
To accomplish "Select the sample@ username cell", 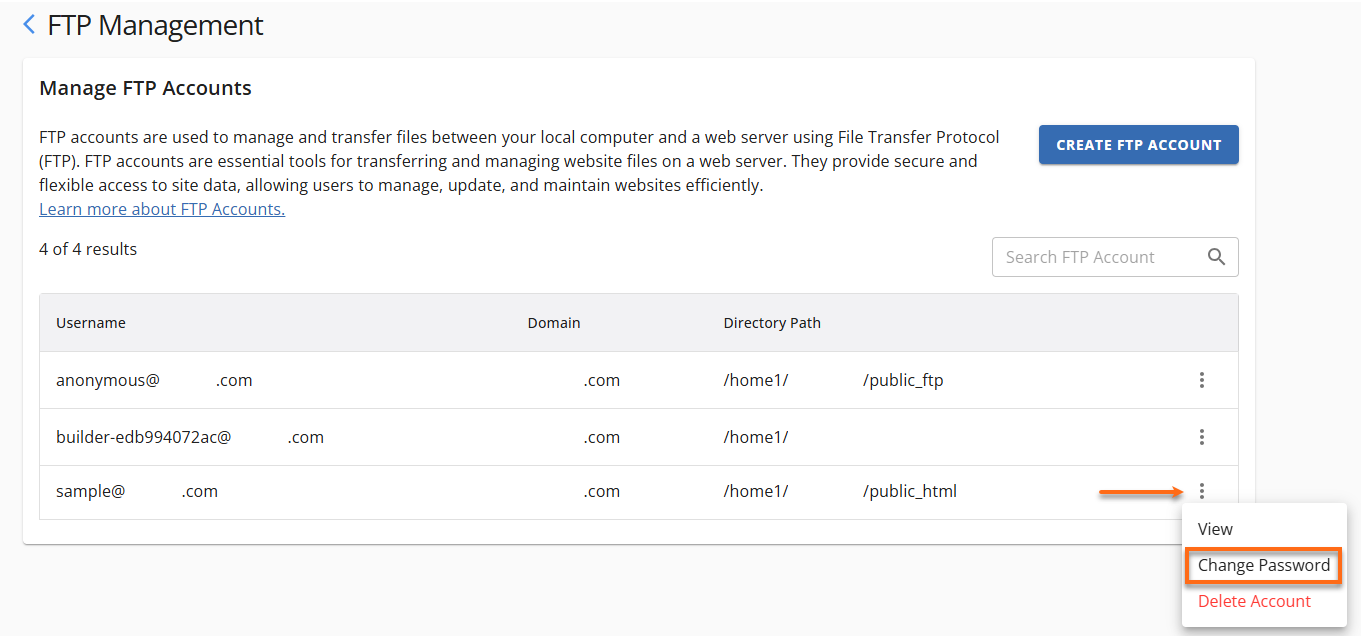I will [137, 491].
